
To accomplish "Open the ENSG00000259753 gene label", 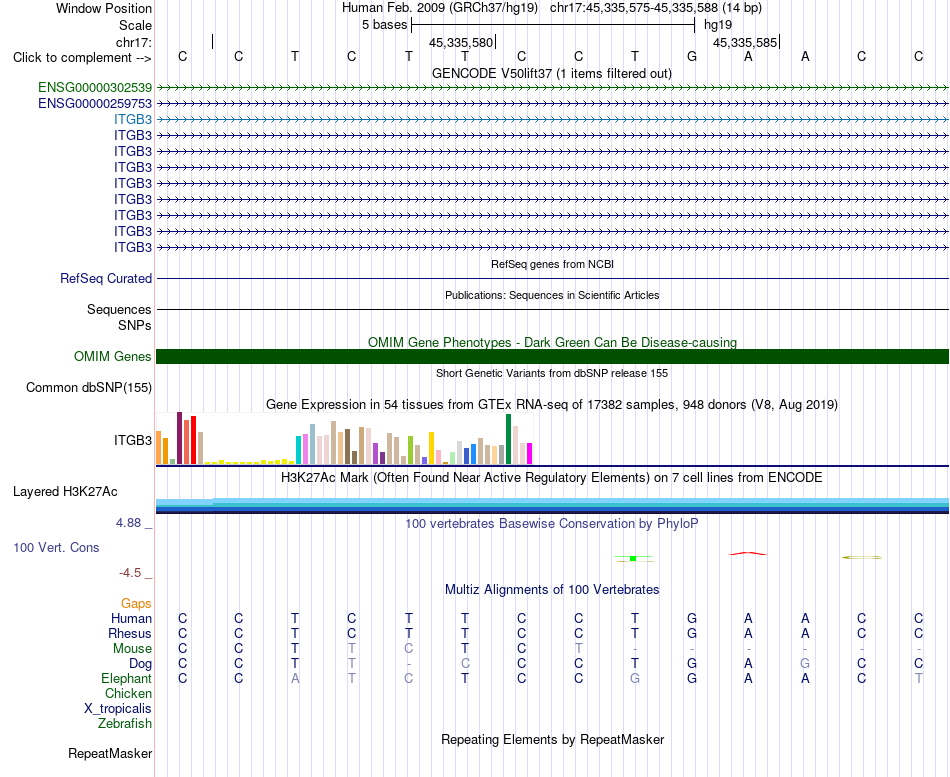I will [95, 104].
